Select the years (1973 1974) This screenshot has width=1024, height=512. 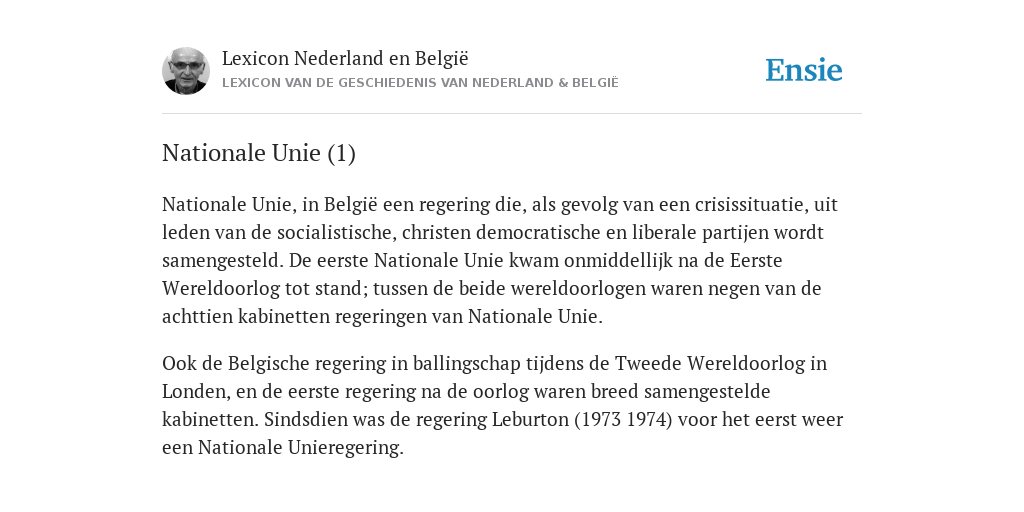623,419
